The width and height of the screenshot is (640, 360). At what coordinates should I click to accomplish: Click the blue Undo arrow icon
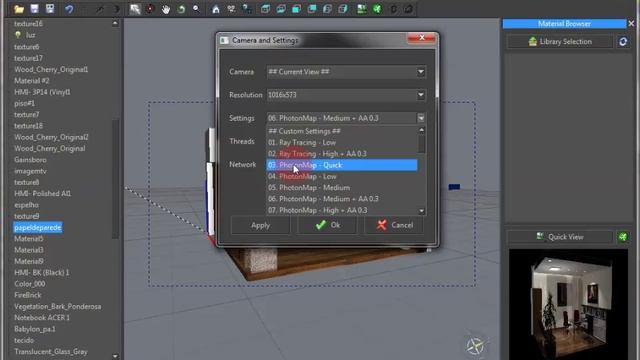(x=69, y=9)
